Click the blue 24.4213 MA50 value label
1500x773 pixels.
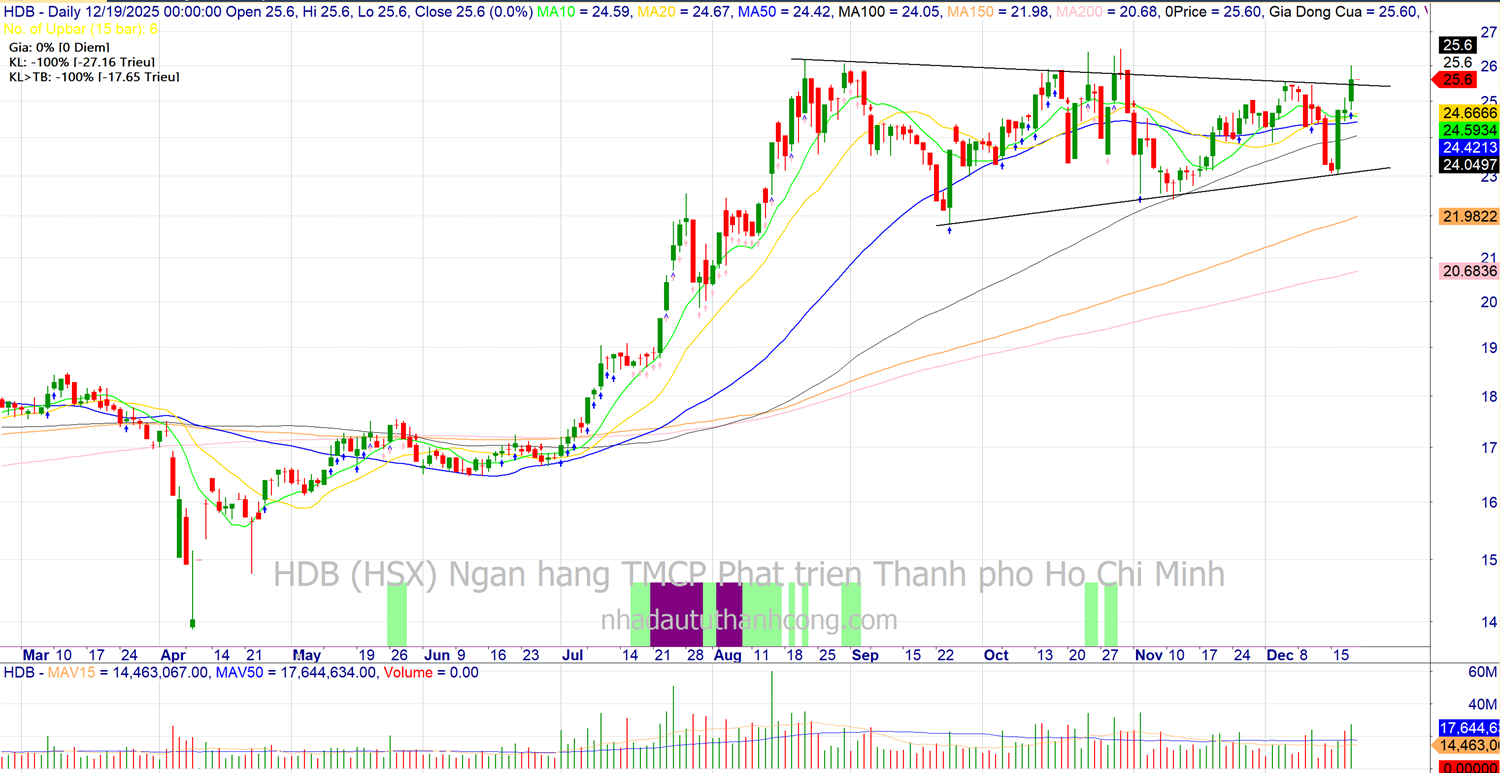click(1468, 147)
